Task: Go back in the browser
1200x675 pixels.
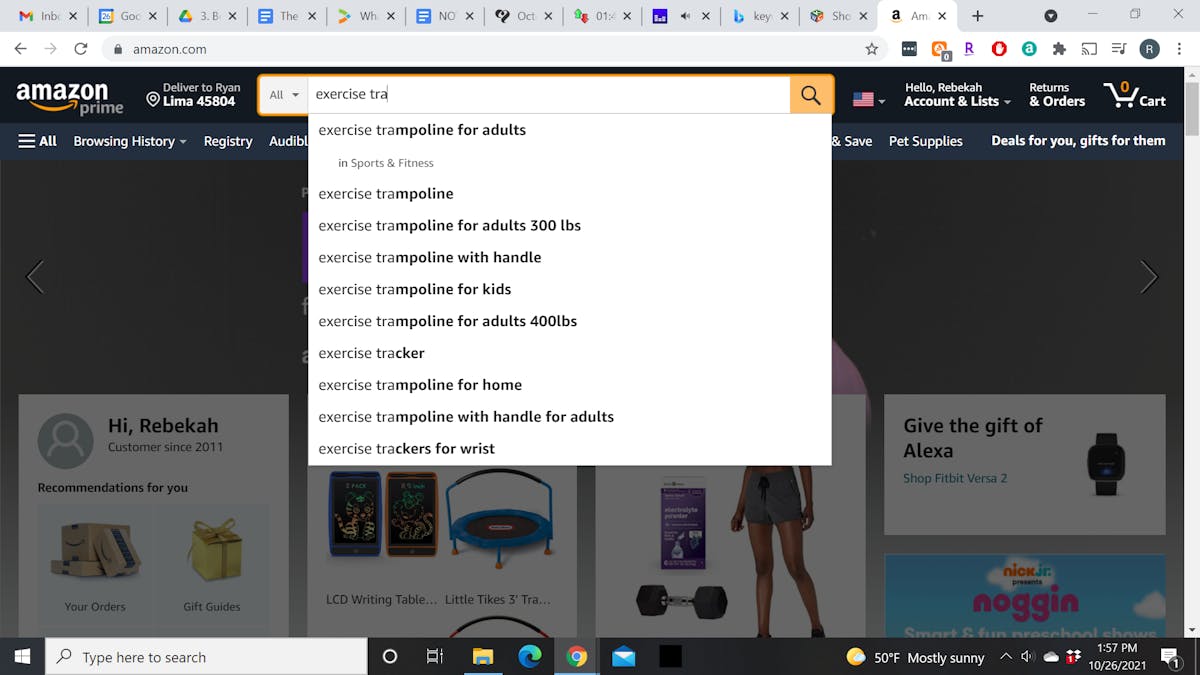Action: click(20, 48)
